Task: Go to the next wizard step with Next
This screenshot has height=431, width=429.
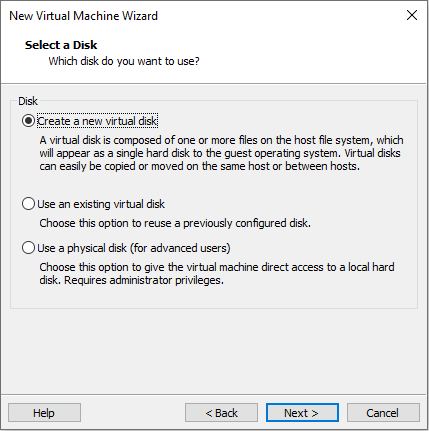Action: pos(302,413)
